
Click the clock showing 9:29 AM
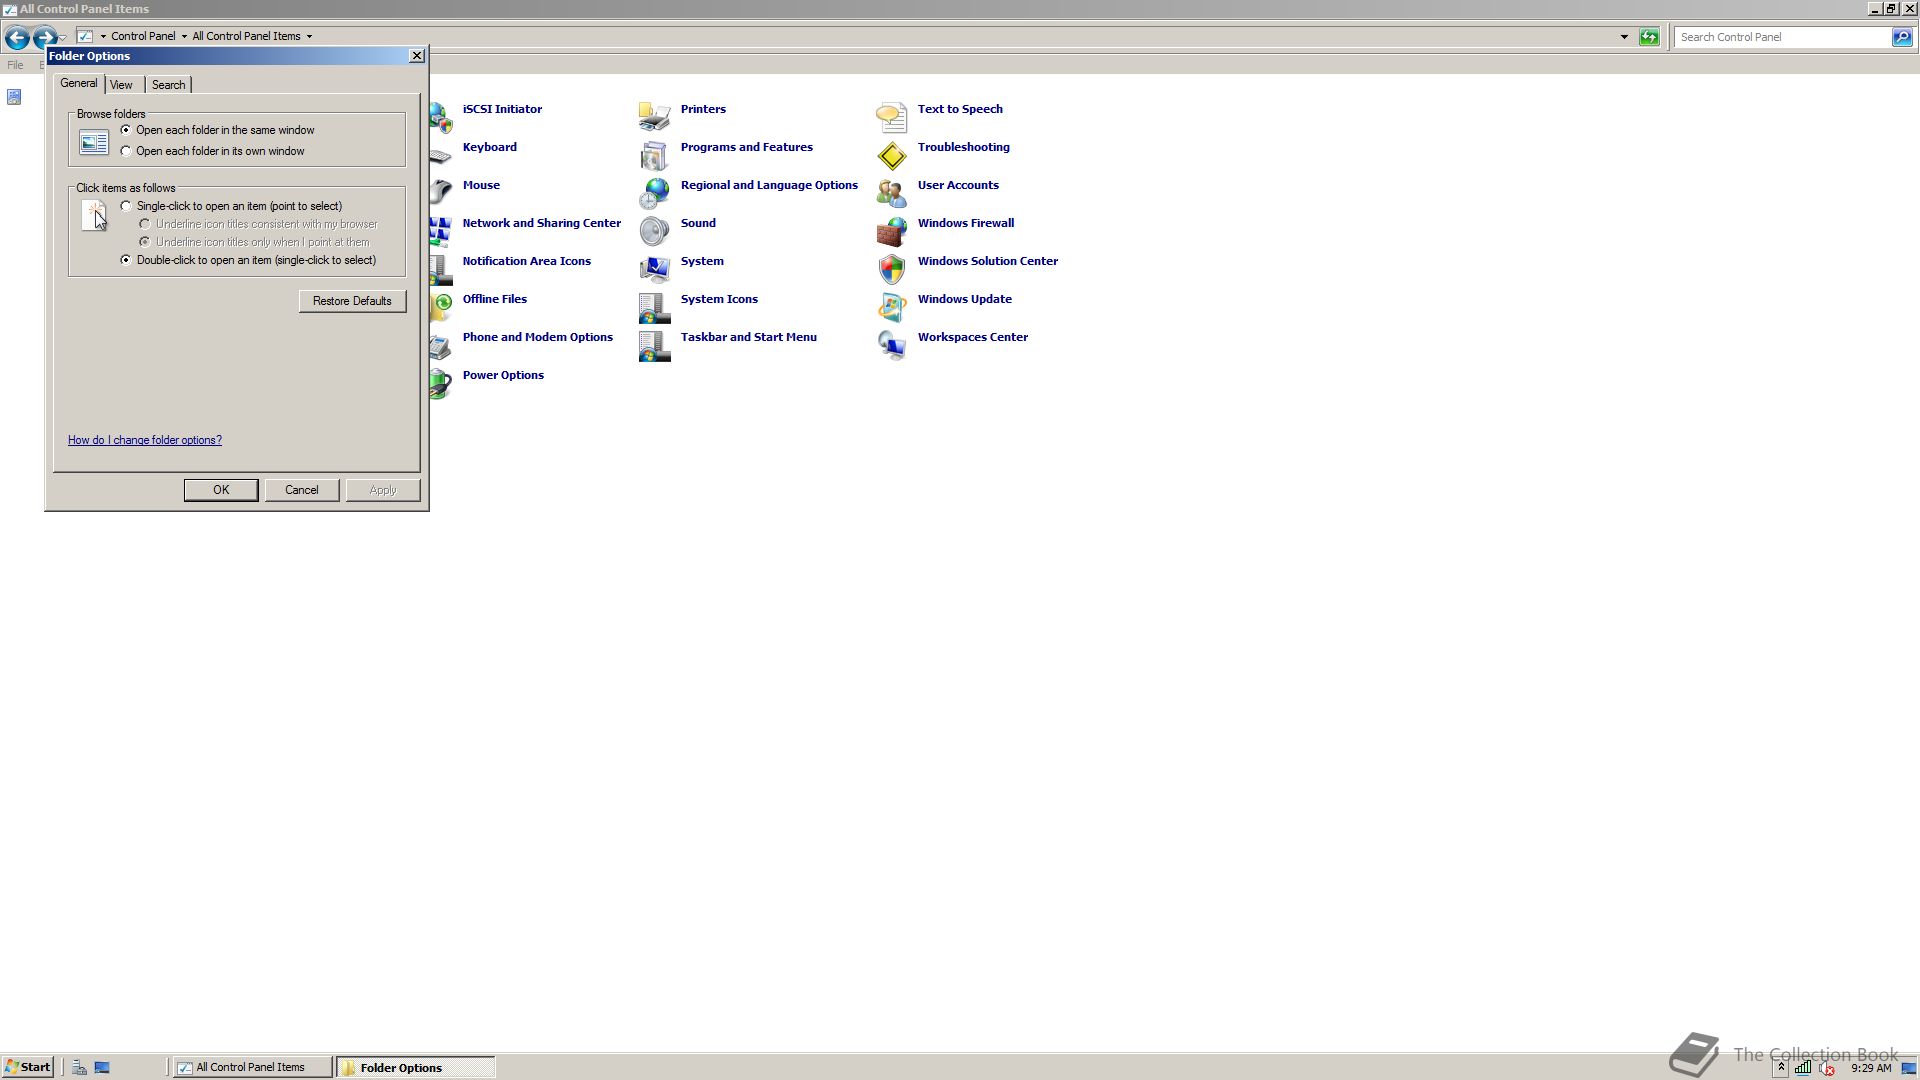1871,1068
